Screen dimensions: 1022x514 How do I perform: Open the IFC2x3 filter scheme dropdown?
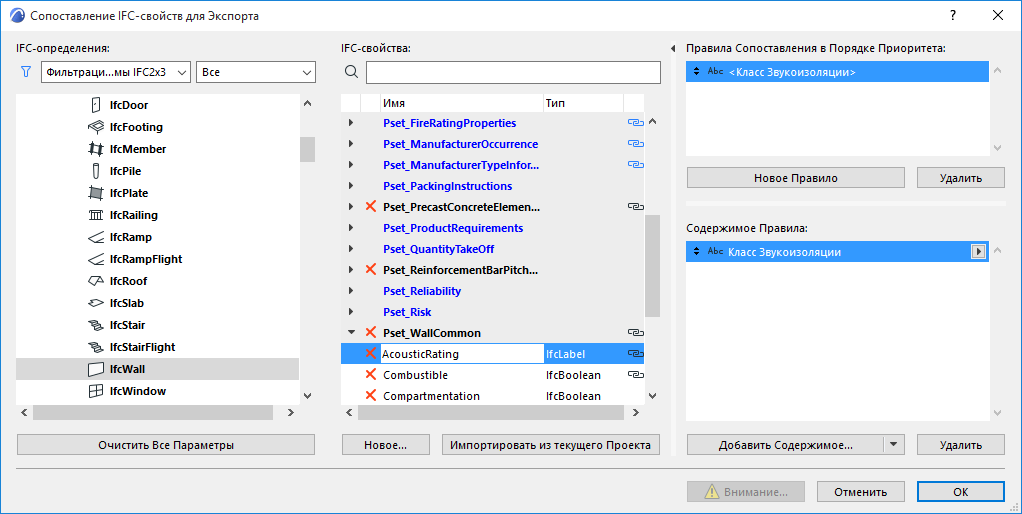[x=116, y=72]
